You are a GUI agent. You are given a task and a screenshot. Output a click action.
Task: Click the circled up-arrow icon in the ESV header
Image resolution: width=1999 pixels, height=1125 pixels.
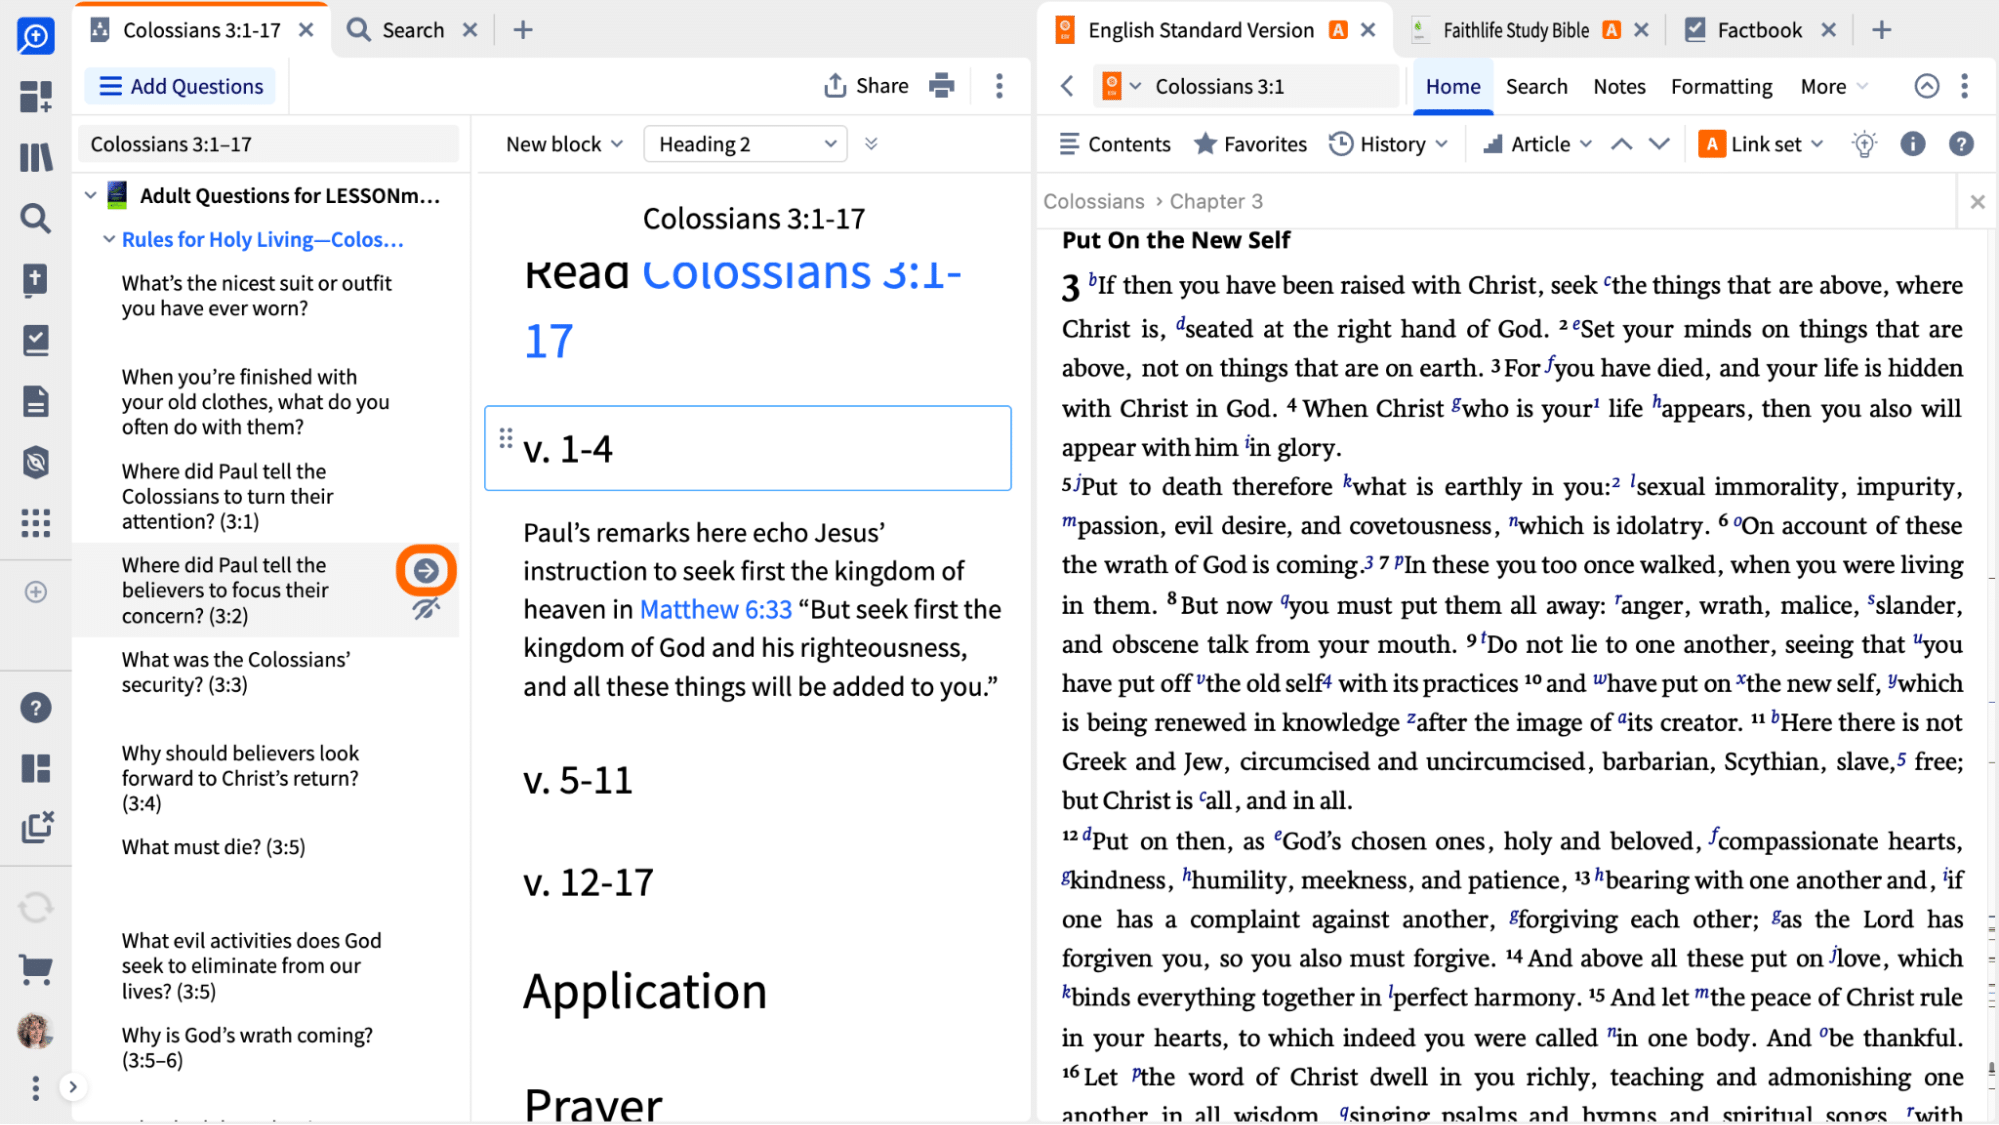pyautogui.click(x=1926, y=86)
